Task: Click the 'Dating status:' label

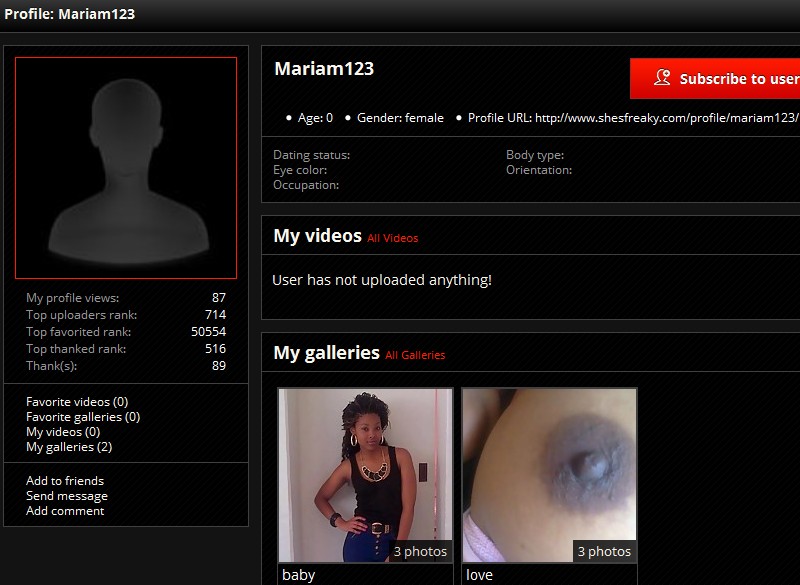Action: [x=312, y=155]
